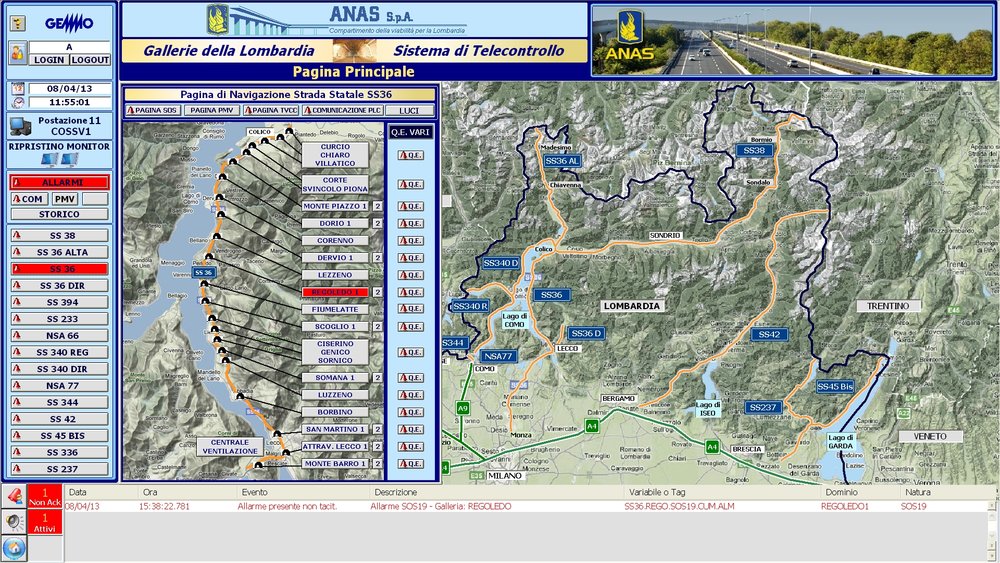Click SS38 label on Lombardia map

(754, 150)
